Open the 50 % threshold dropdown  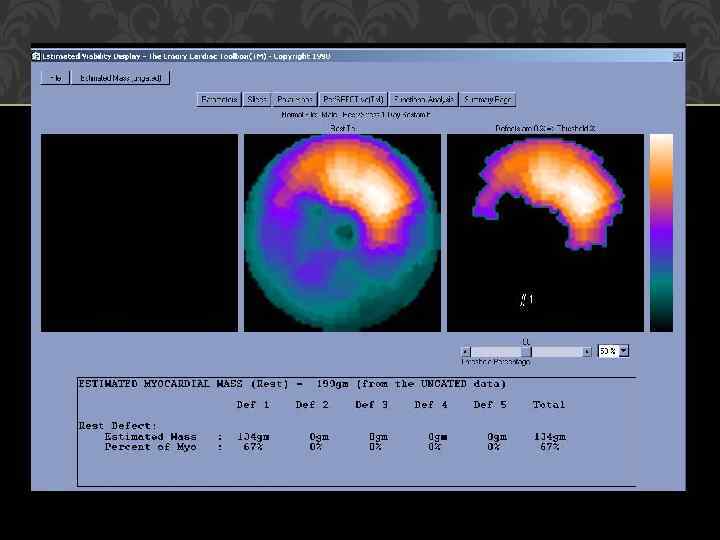[624, 351]
